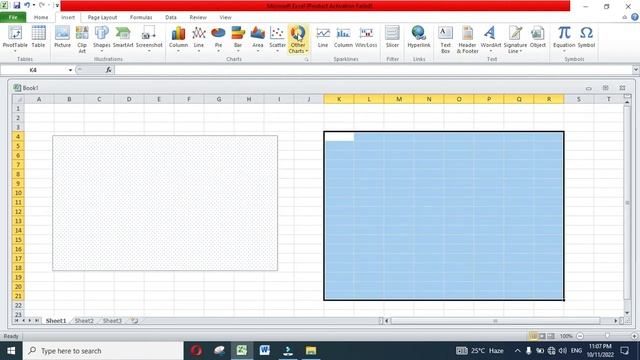
Task: Click the Name Box showing K4
Action: pyautogui.click(x=33, y=70)
